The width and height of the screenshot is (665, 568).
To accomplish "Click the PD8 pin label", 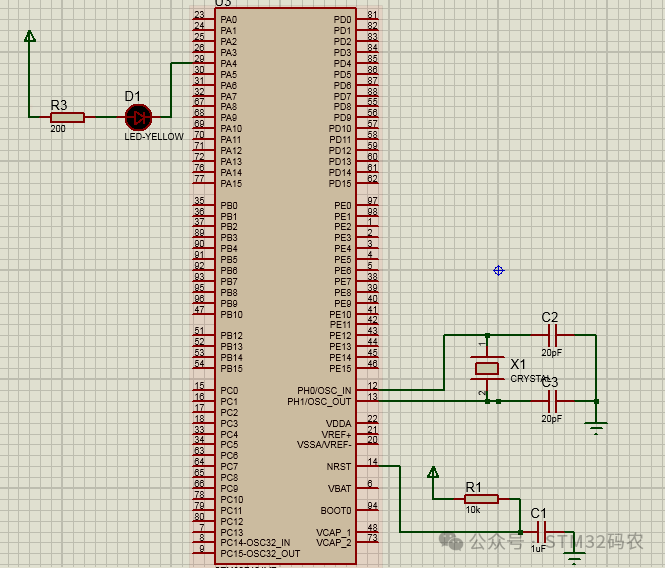I will pyautogui.click(x=343, y=106).
